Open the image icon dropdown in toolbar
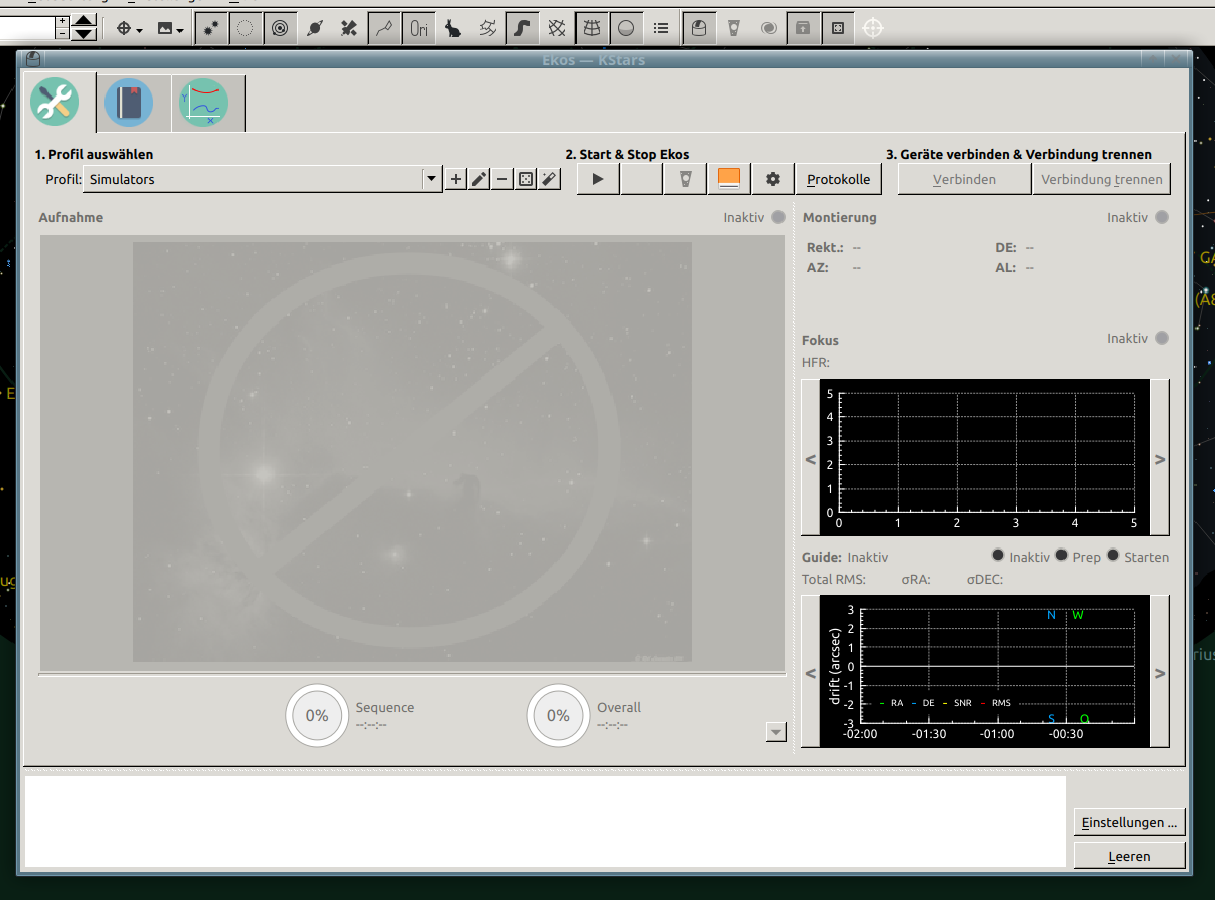This screenshot has height=900, width=1215. tap(171, 28)
